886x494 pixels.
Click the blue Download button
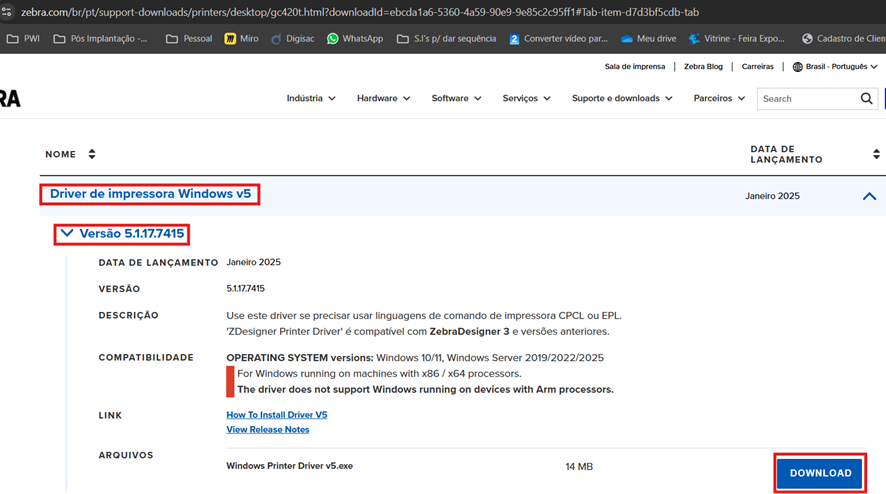coord(820,473)
